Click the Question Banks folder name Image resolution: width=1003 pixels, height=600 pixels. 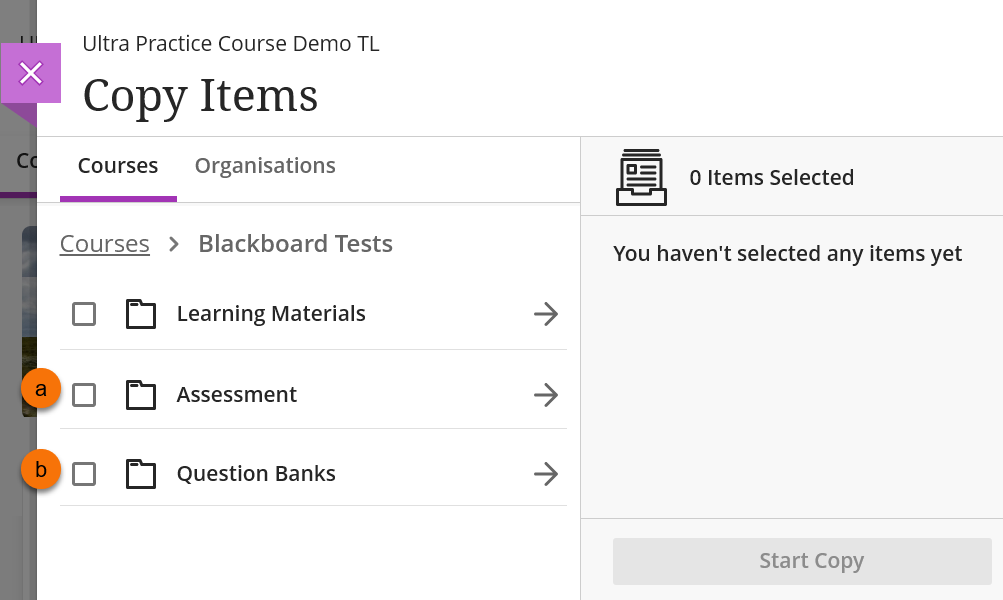(256, 474)
